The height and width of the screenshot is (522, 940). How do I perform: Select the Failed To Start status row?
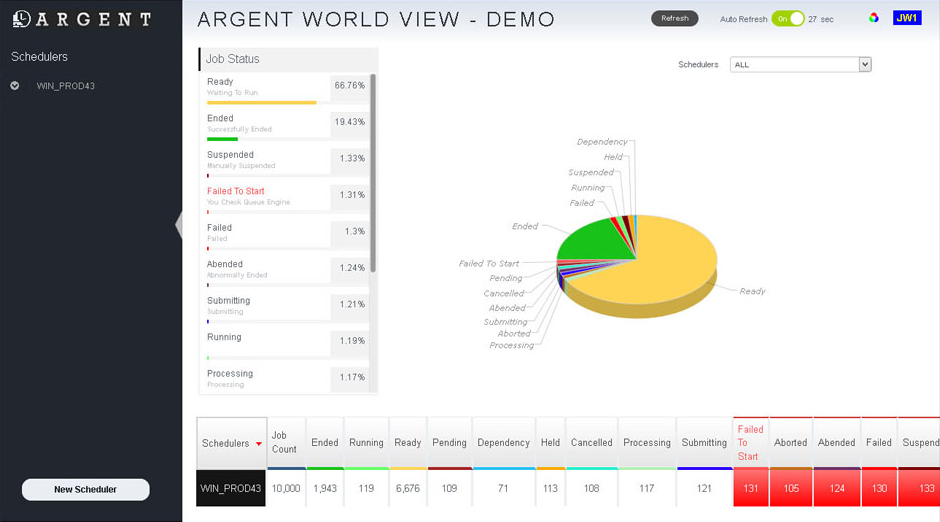click(x=265, y=196)
